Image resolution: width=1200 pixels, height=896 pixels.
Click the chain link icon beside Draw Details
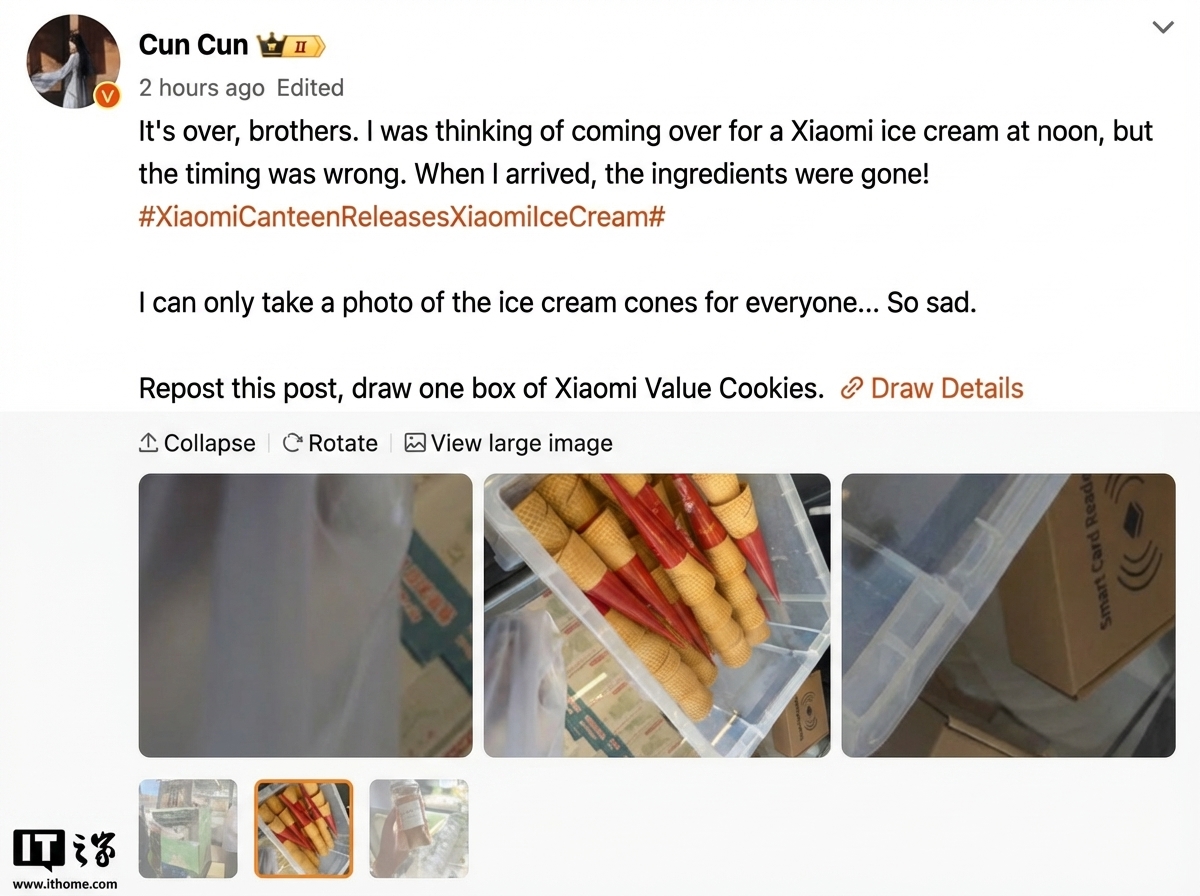852,389
